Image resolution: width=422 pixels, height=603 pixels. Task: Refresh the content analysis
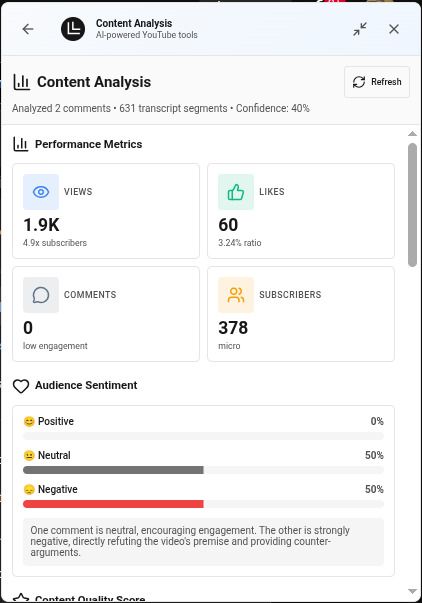[377, 82]
